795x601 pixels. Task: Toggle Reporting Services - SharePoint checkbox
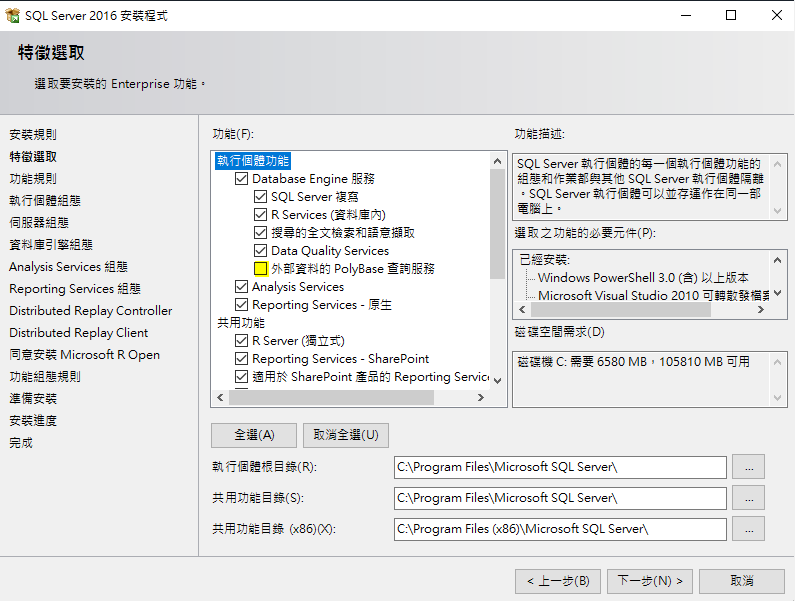pos(241,359)
